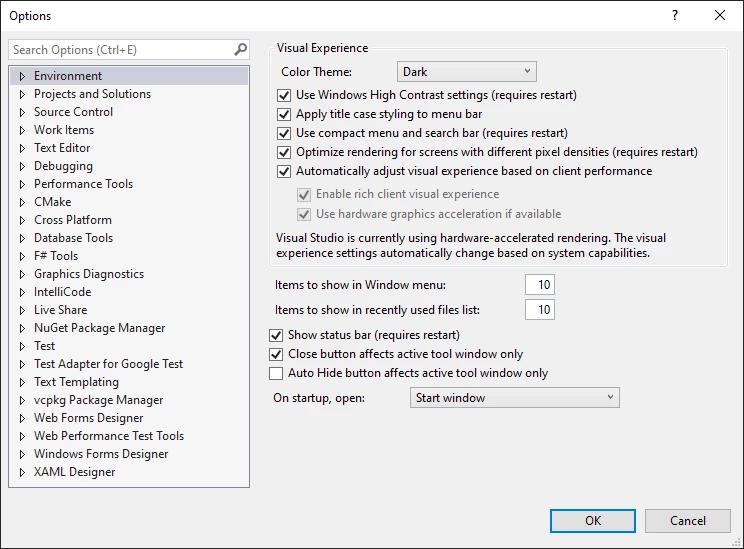The height and width of the screenshot is (549, 744).
Task: Expand the XAML Designer arrow
Action: tap(22, 473)
